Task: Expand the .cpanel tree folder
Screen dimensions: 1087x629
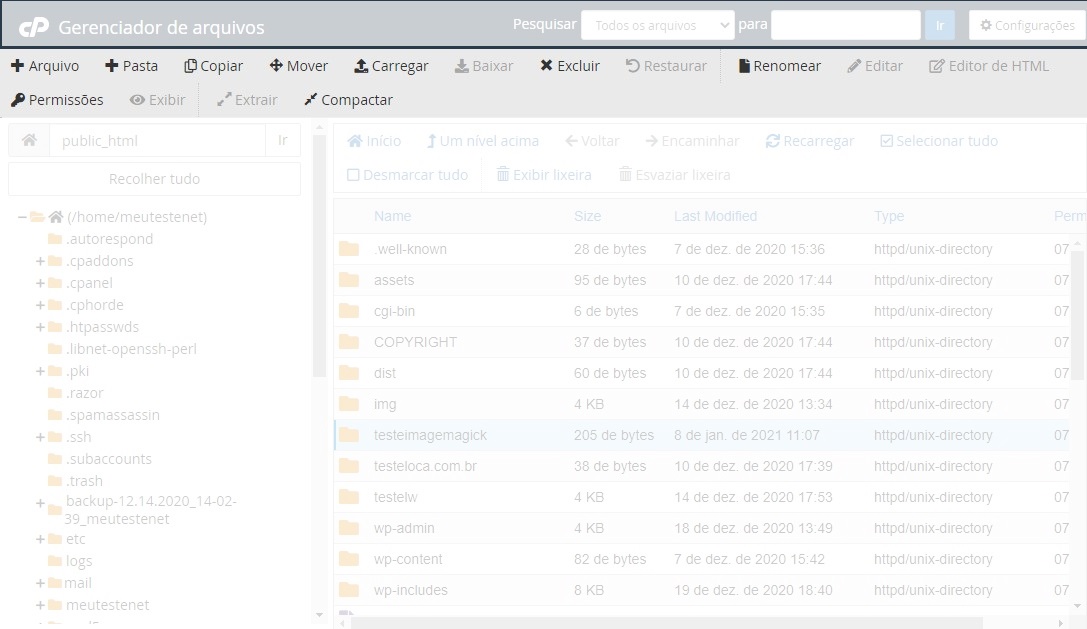Action: [40, 284]
